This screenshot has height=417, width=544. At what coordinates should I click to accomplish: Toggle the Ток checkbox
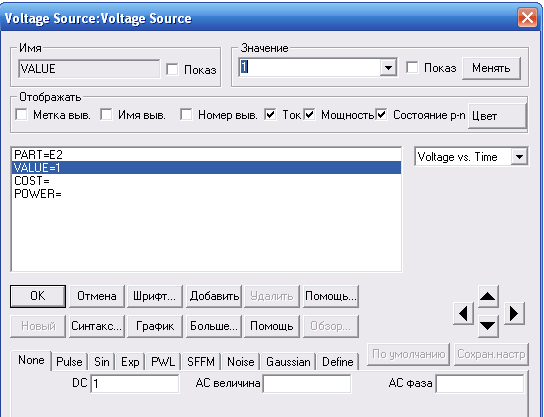pos(270,114)
